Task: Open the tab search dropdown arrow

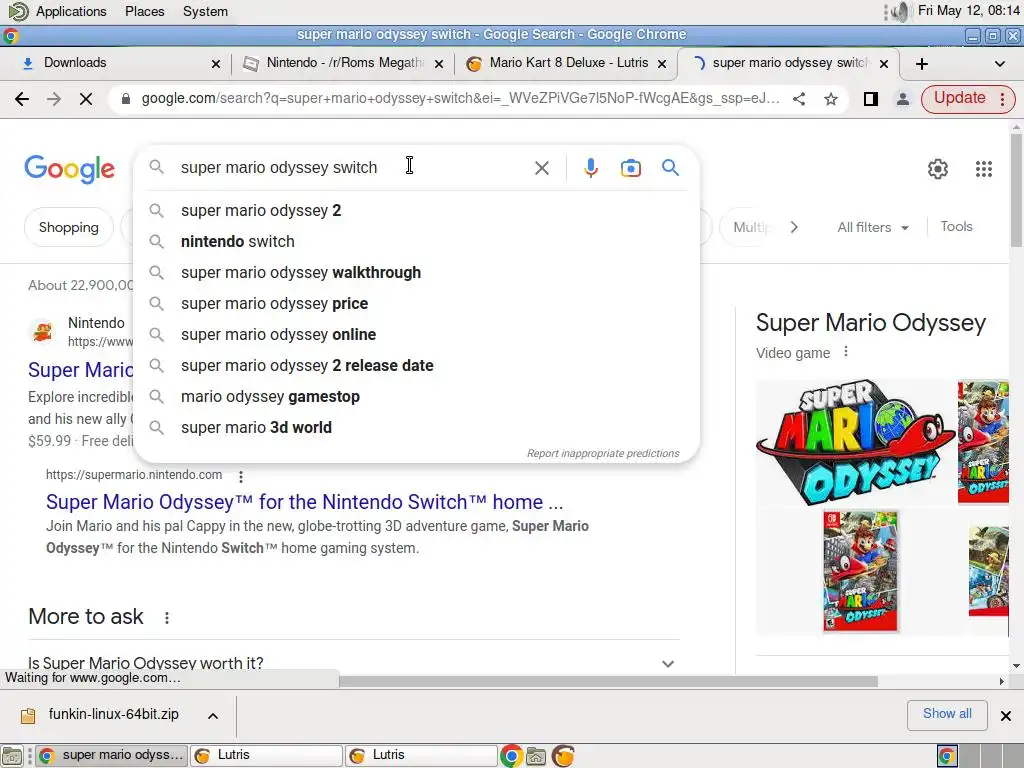Action: click(x=999, y=63)
